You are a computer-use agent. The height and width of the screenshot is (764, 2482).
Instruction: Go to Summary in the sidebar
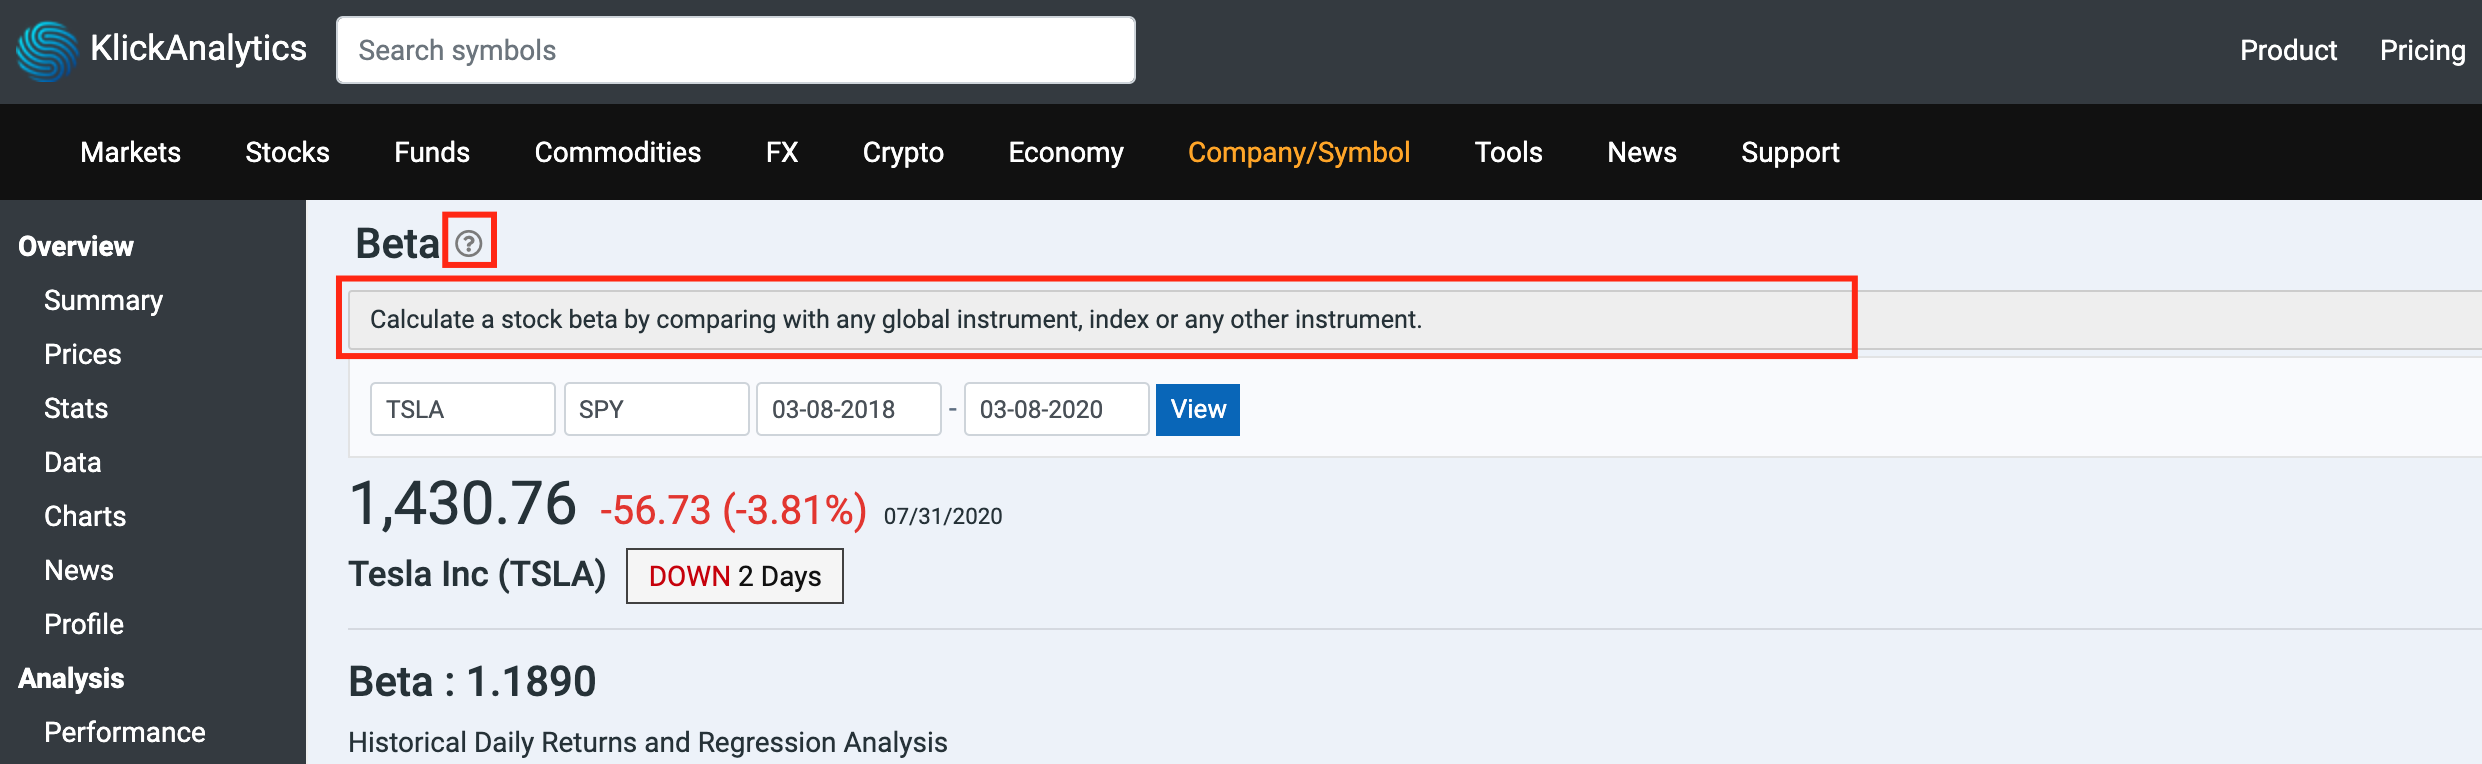pyautogui.click(x=104, y=300)
